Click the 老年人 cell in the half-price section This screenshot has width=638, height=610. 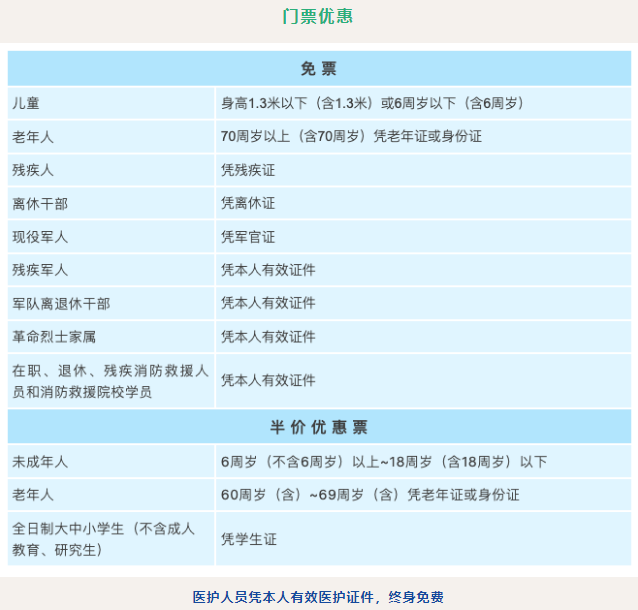point(111,495)
